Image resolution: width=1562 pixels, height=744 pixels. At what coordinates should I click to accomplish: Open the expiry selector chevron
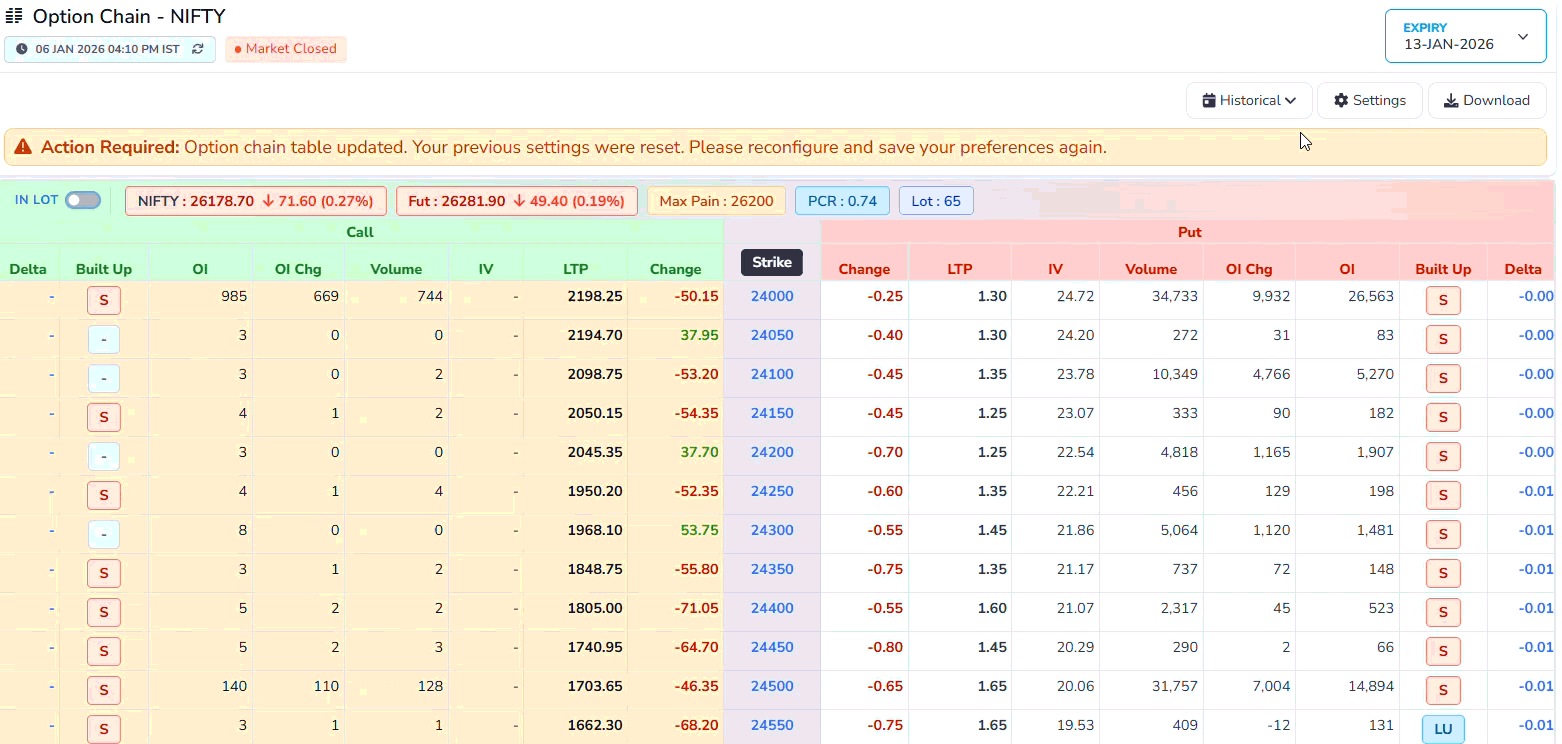pos(1523,36)
